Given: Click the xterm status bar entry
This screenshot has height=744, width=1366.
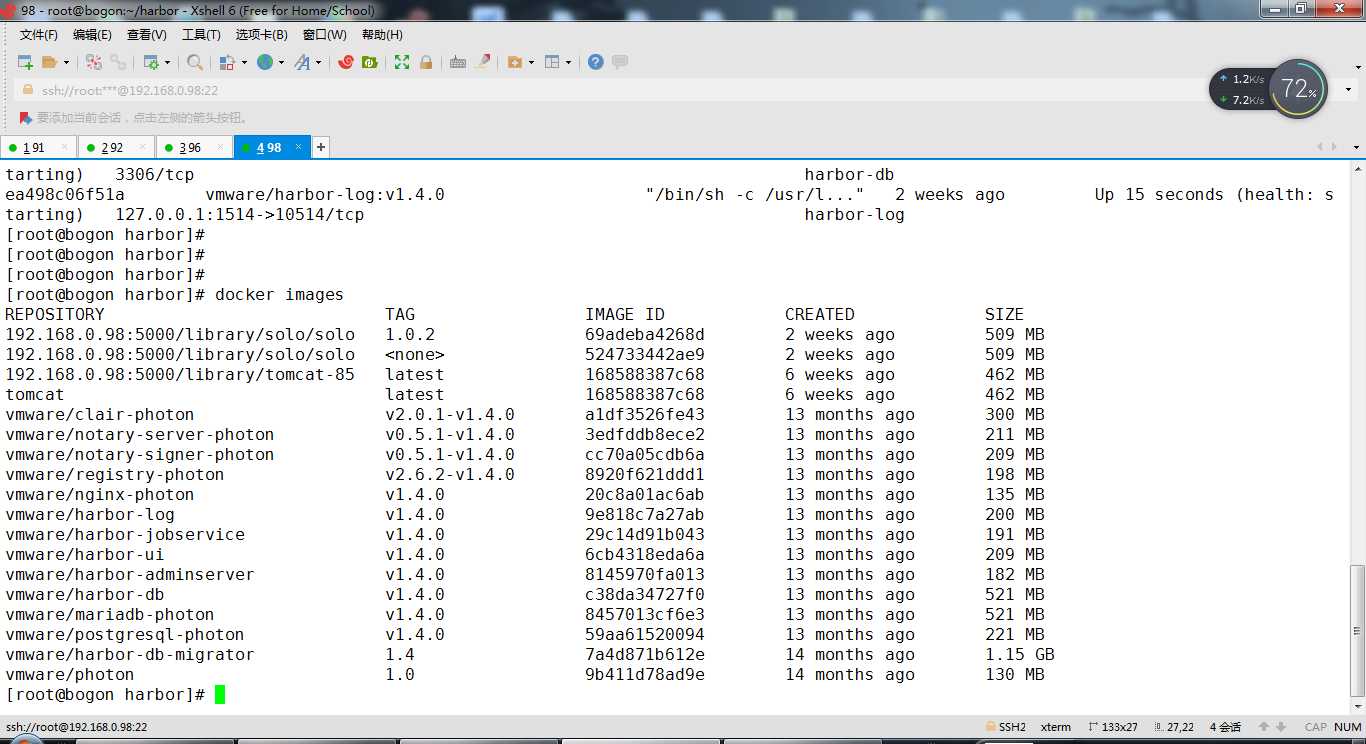Looking at the screenshot, I should tap(1055, 727).
